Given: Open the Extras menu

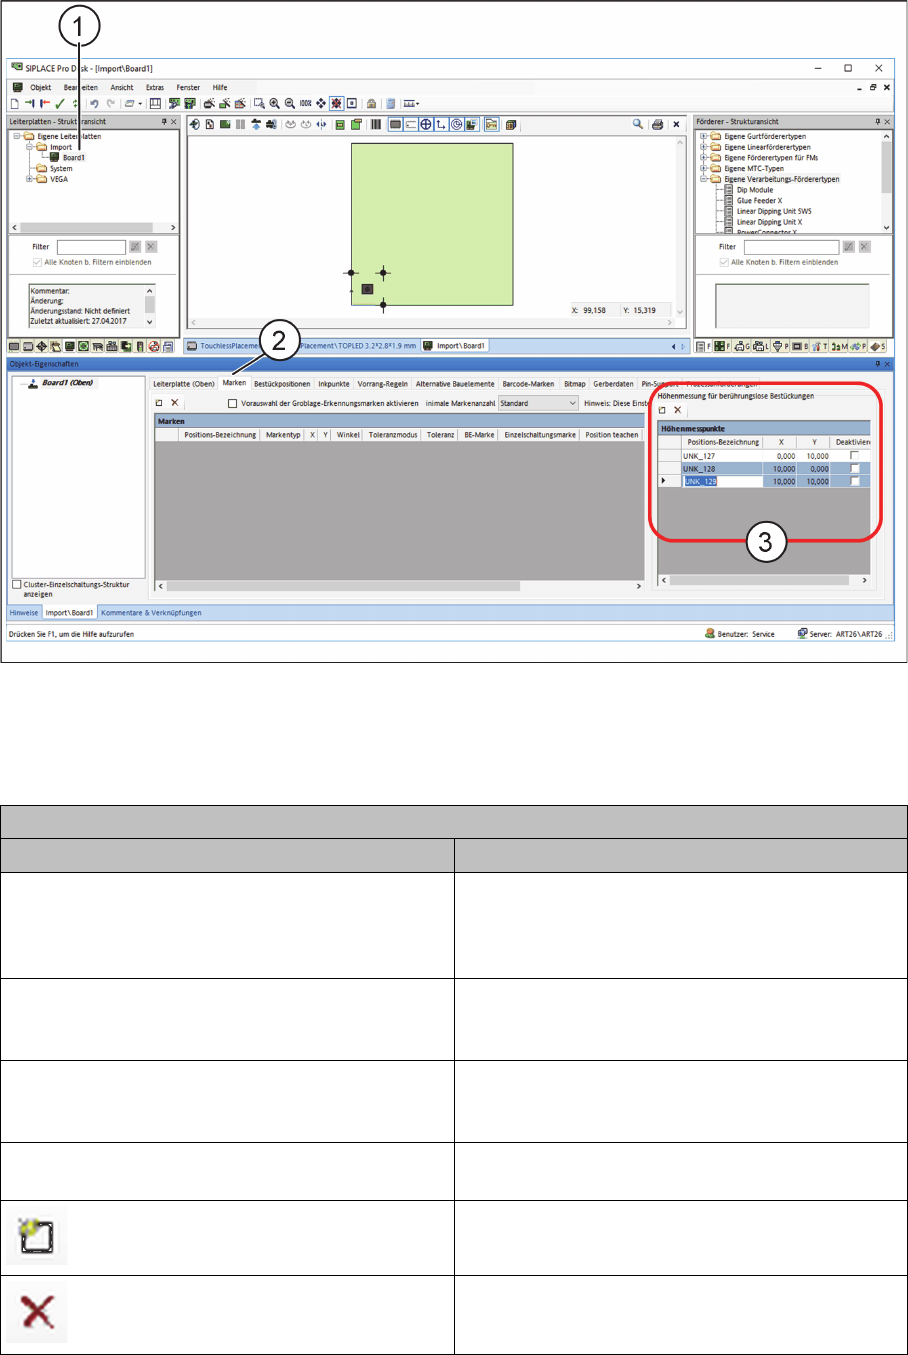Looking at the screenshot, I should click(x=155, y=87).
